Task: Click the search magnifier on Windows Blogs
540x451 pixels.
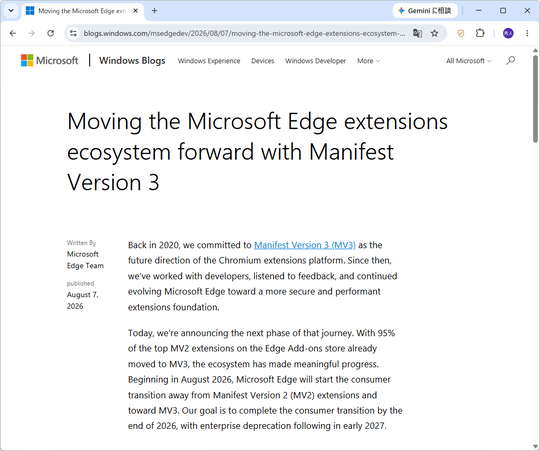Action: point(510,61)
